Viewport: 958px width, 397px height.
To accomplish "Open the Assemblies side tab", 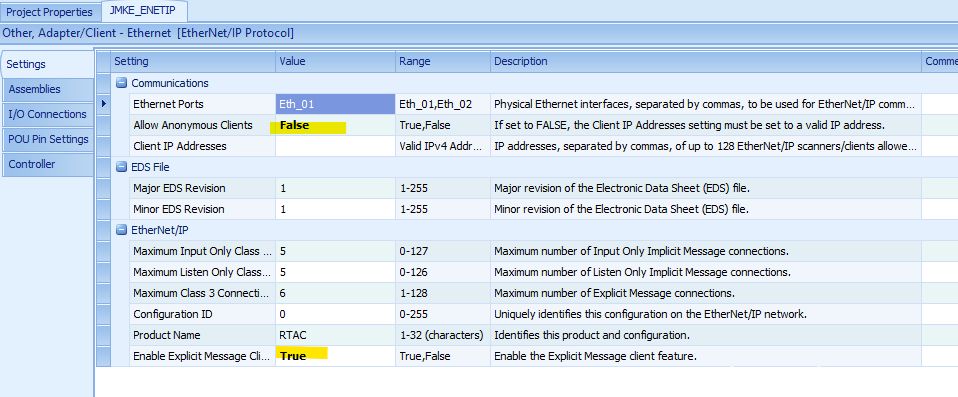I will 47,89.
